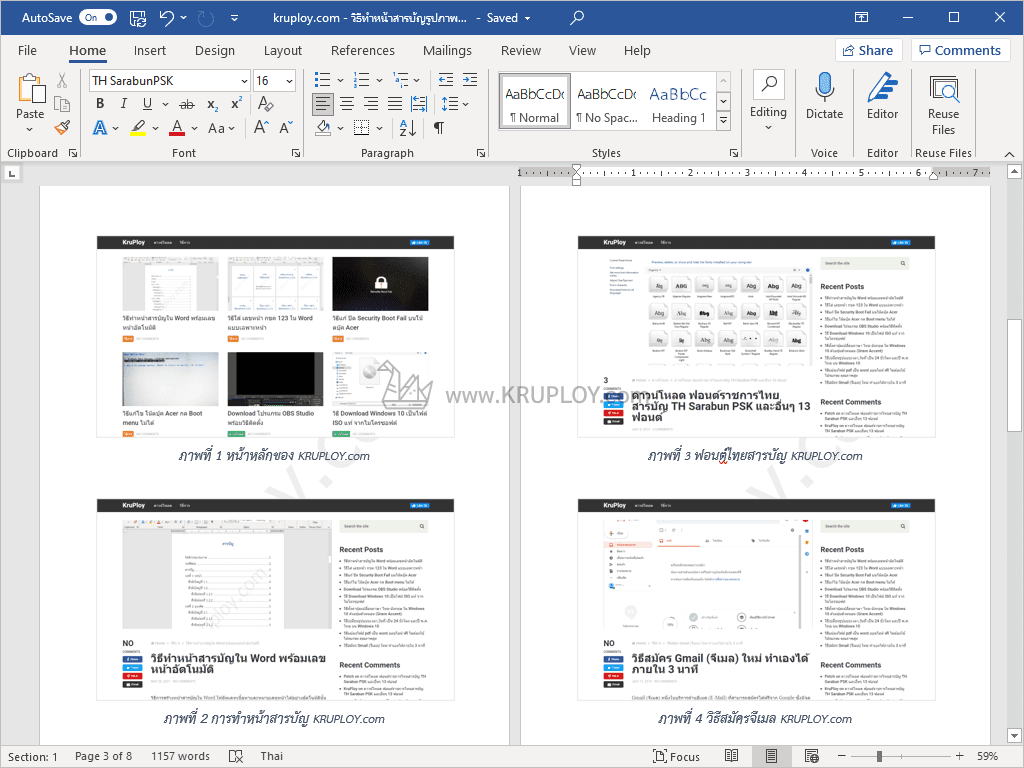Switch to the Layout tab

283,50
